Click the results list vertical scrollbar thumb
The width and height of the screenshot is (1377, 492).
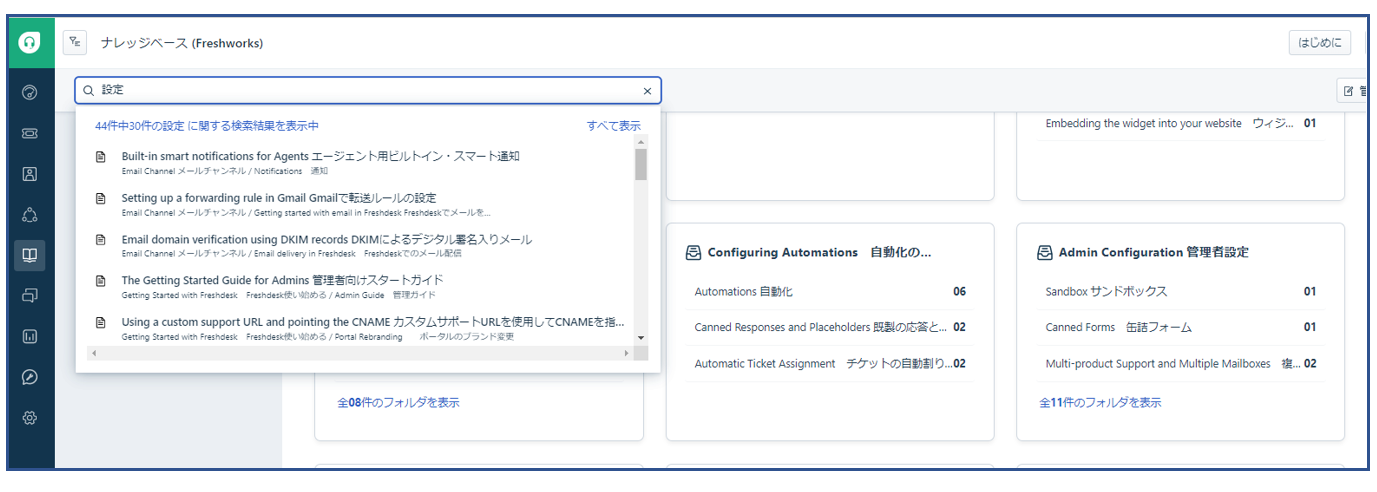[641, 165]
